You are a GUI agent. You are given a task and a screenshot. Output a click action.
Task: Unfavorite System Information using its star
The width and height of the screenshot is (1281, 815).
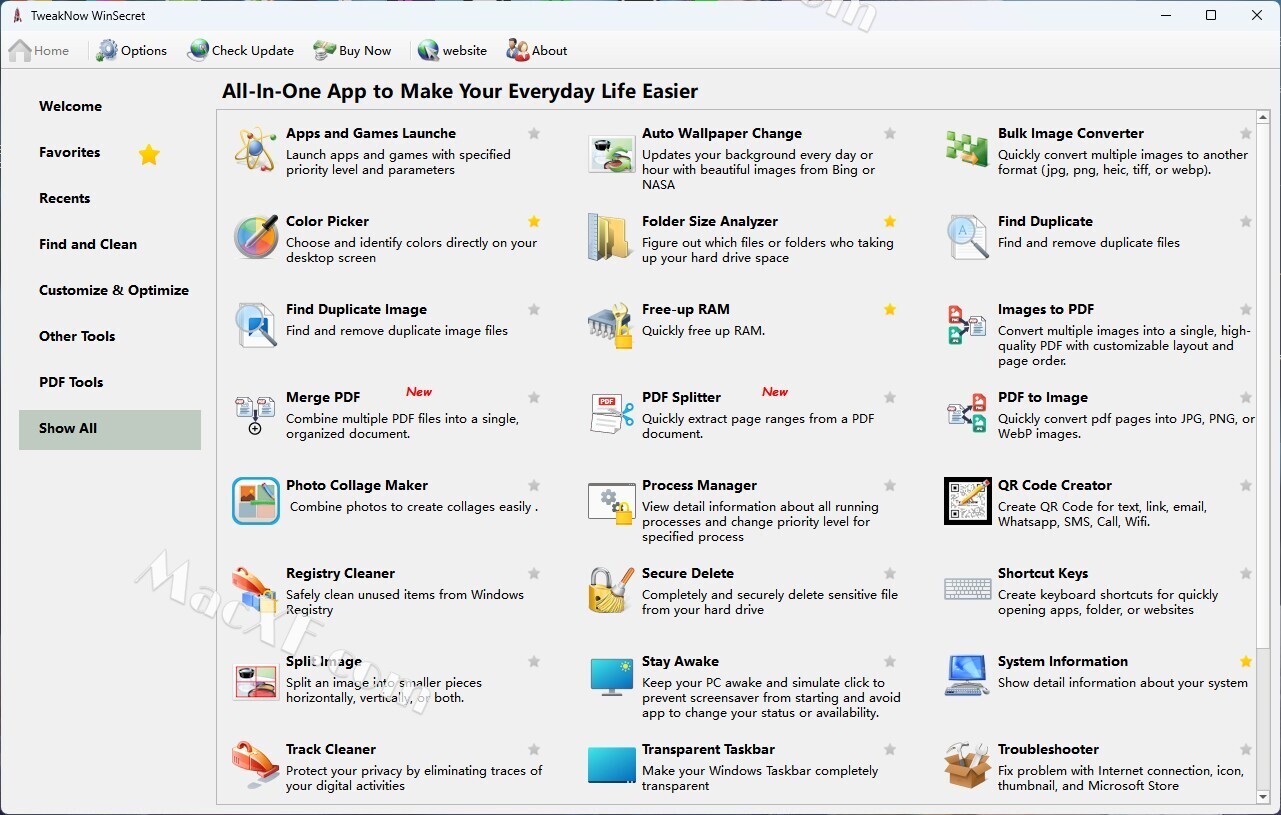pyautogui.click(x=1246, y=661)
